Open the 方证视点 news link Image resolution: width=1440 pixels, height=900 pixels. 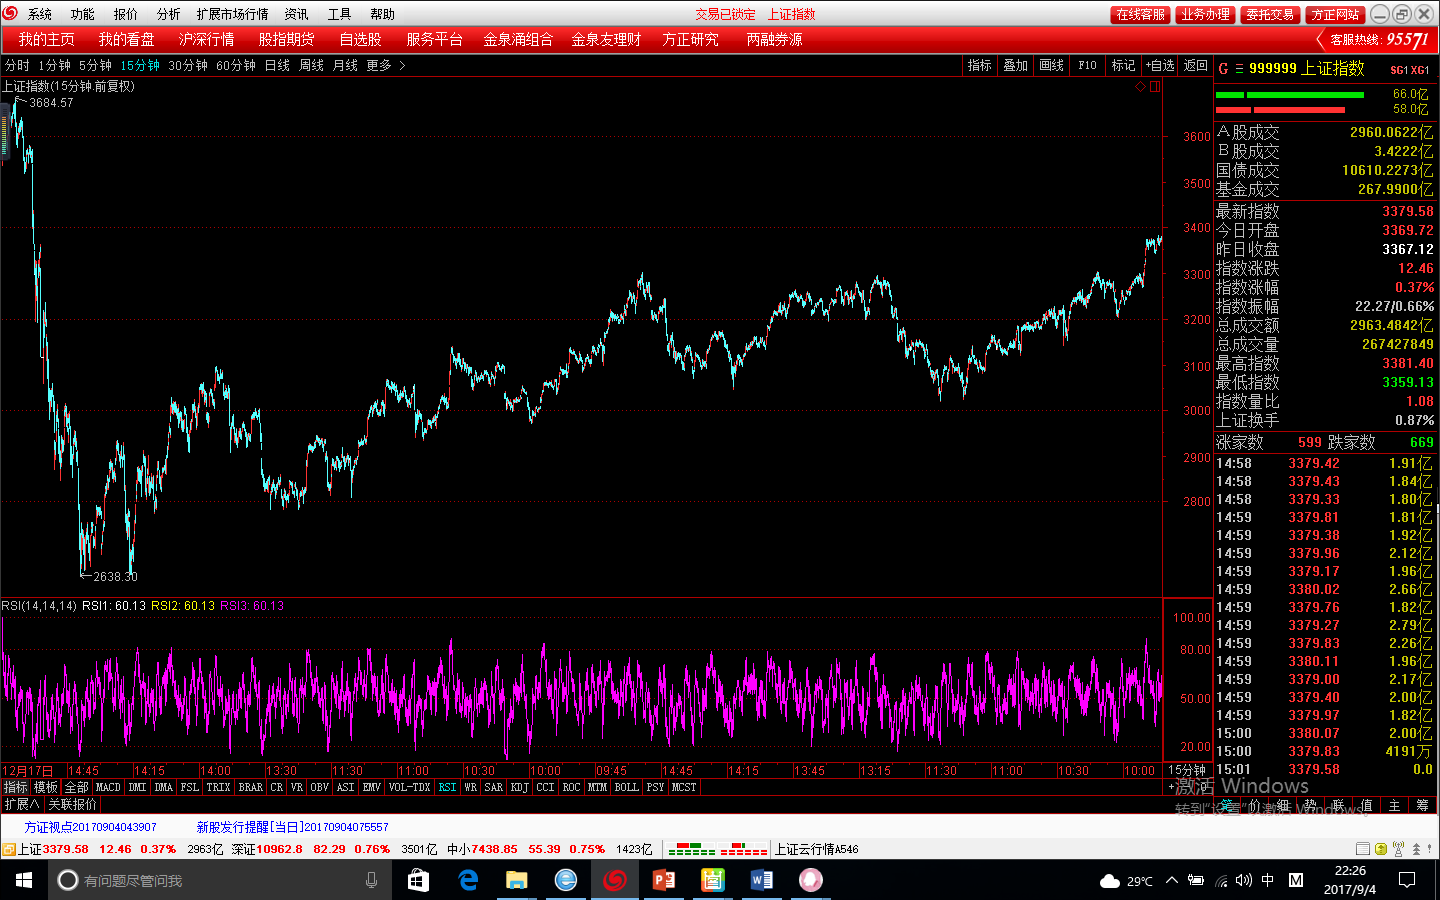(x=90, y=827)
